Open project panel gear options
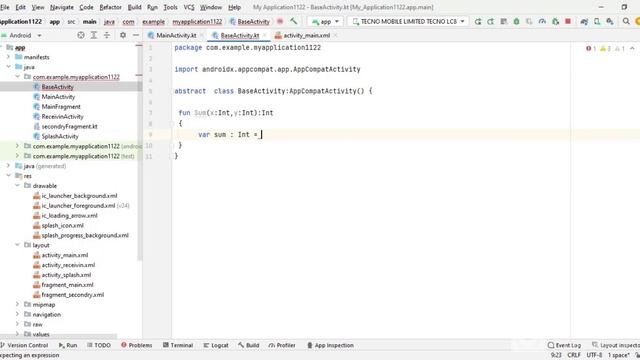 (123, 36)
